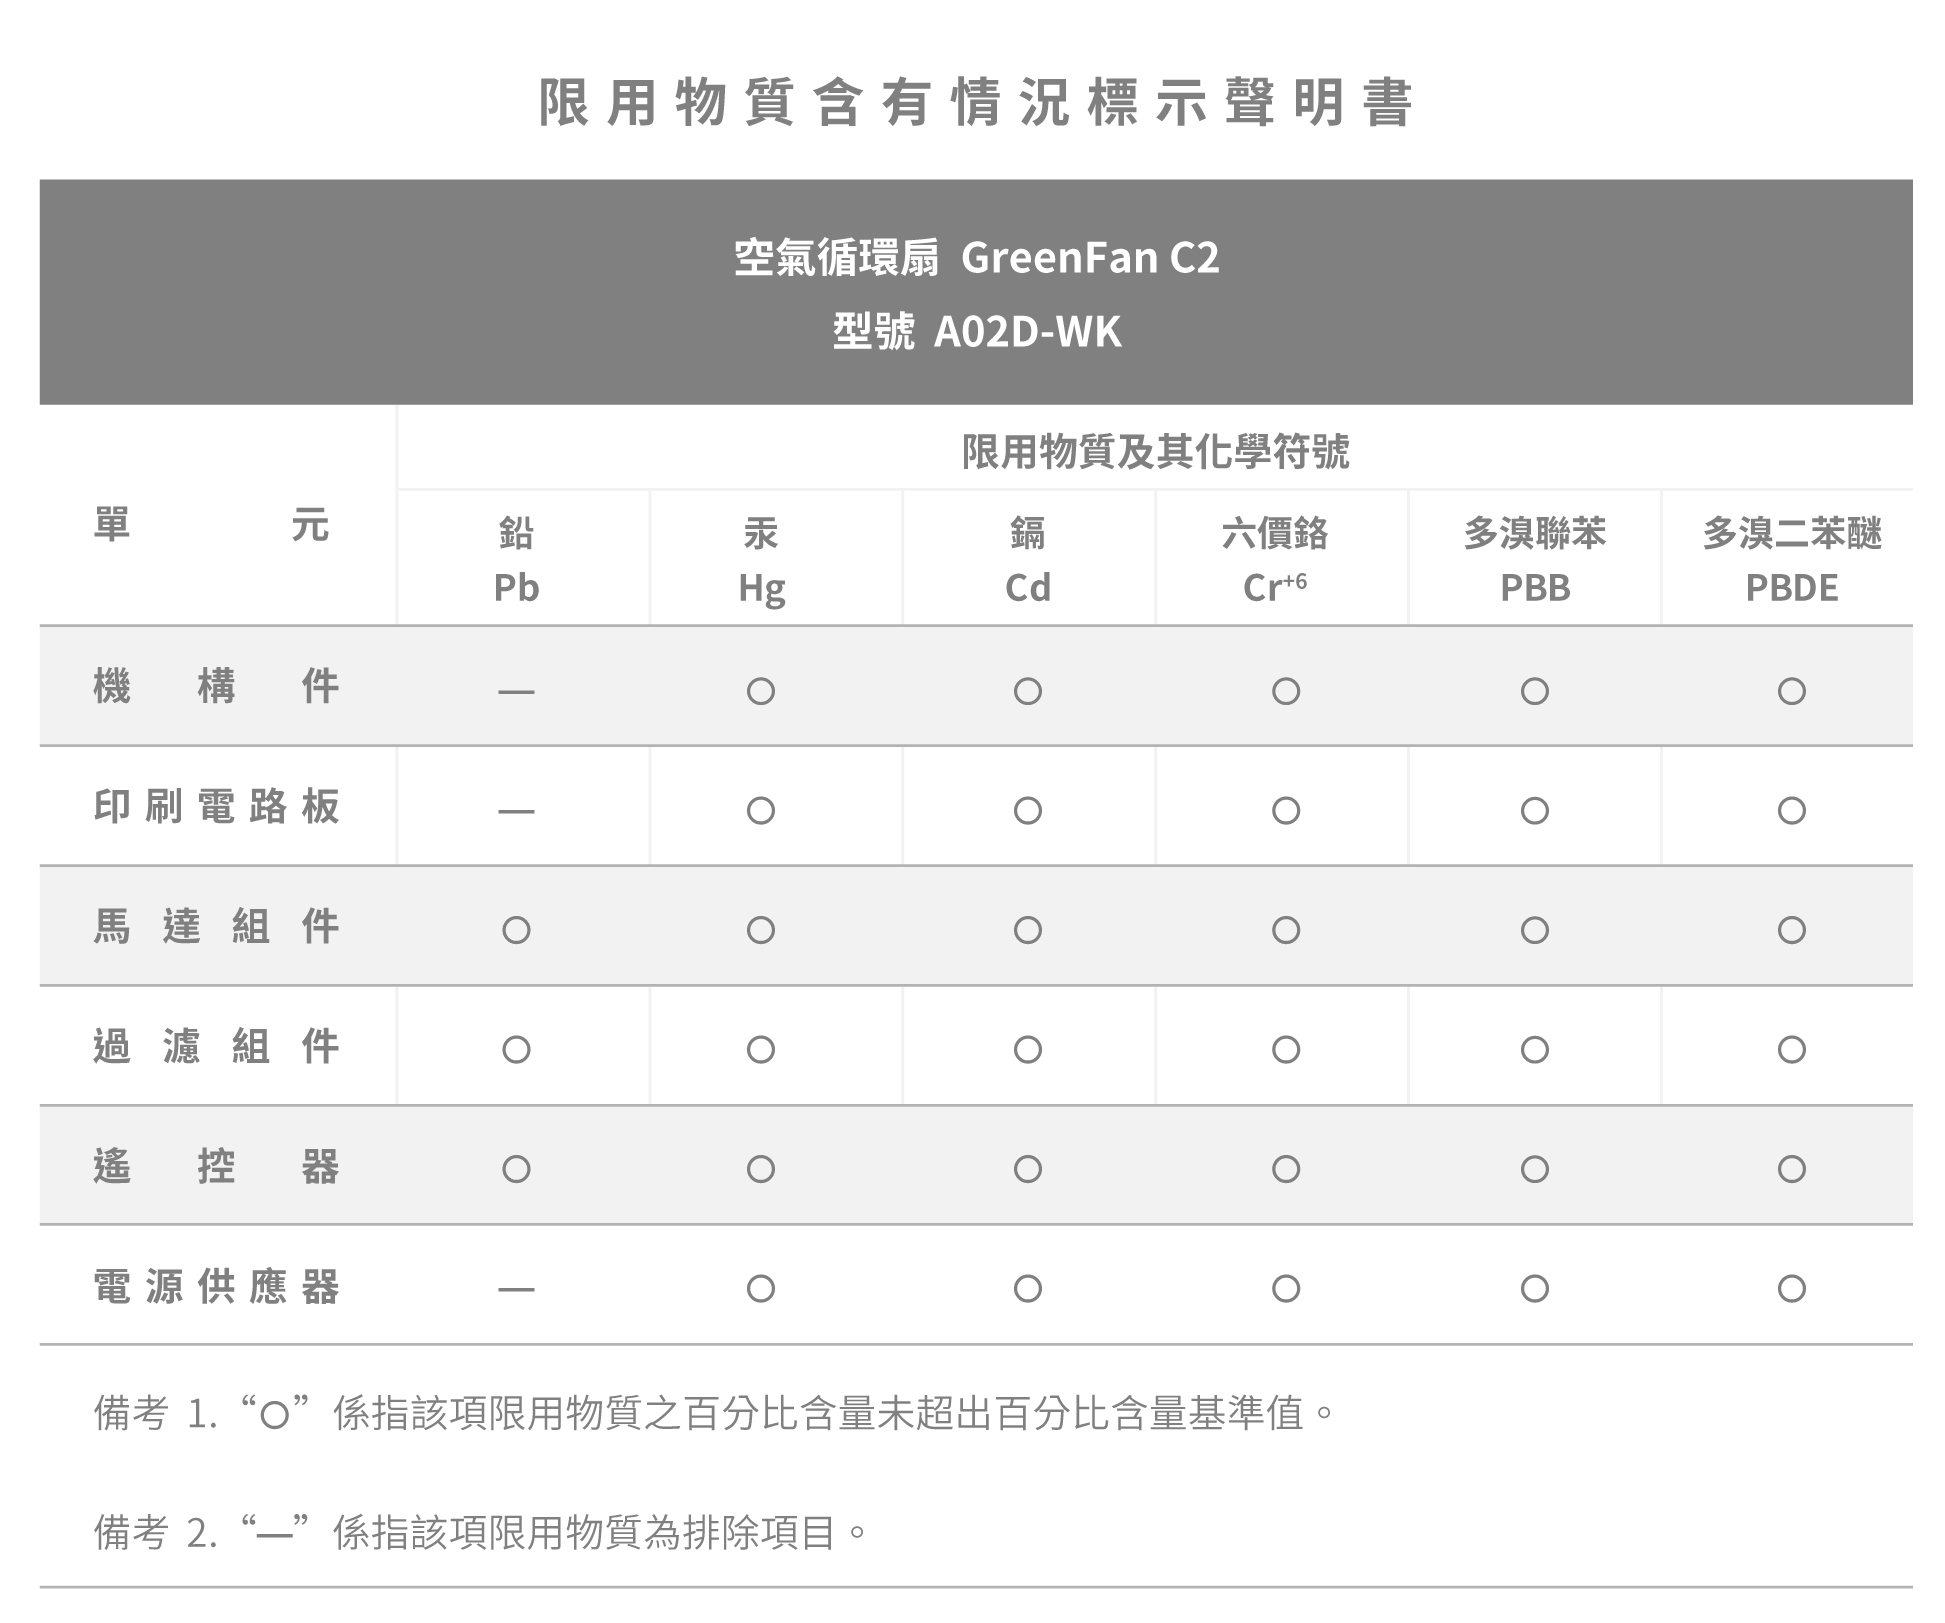Click the 汞 Hg column header
Screen dimensions: 1945x1623
[761, 560]
